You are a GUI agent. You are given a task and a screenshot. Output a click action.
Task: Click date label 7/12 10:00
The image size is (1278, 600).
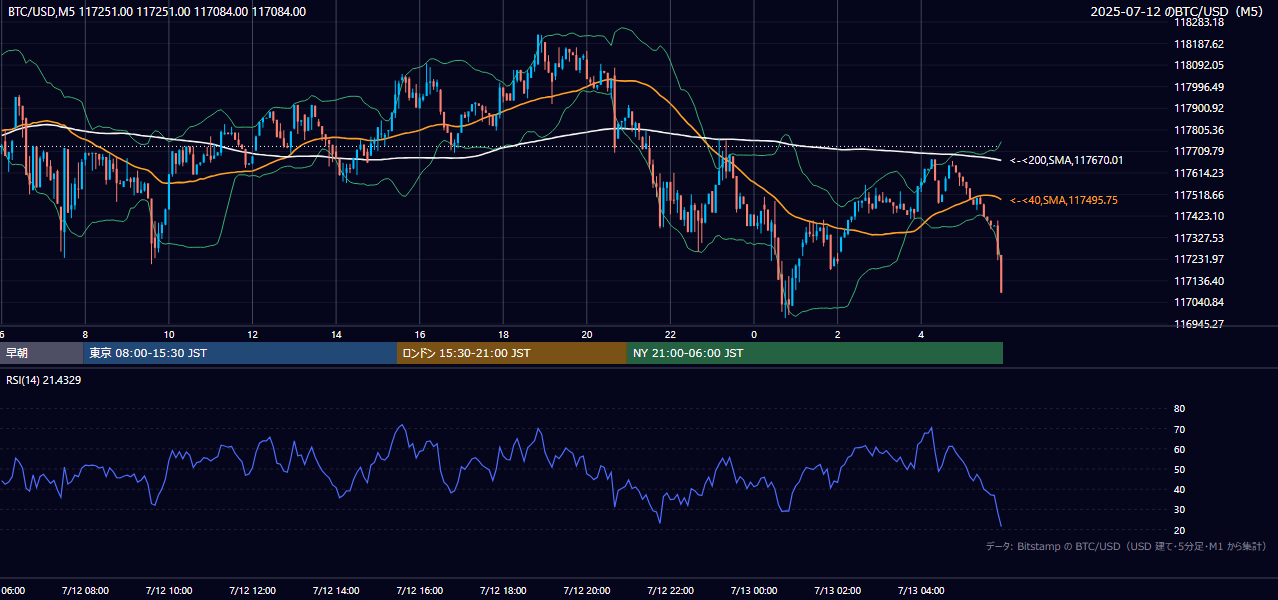coord(169,591)
